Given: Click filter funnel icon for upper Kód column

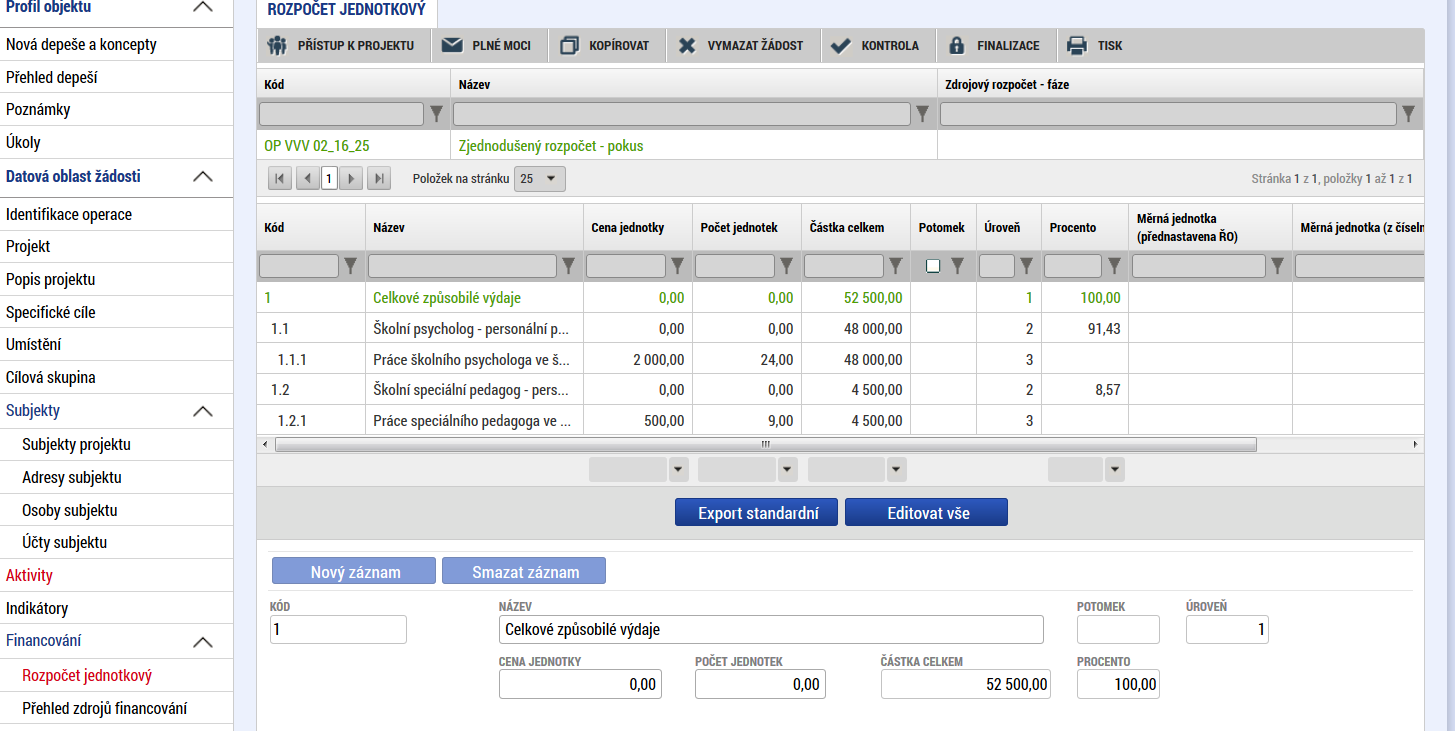Looking at the screenshot, I should (x=437, y=114).
